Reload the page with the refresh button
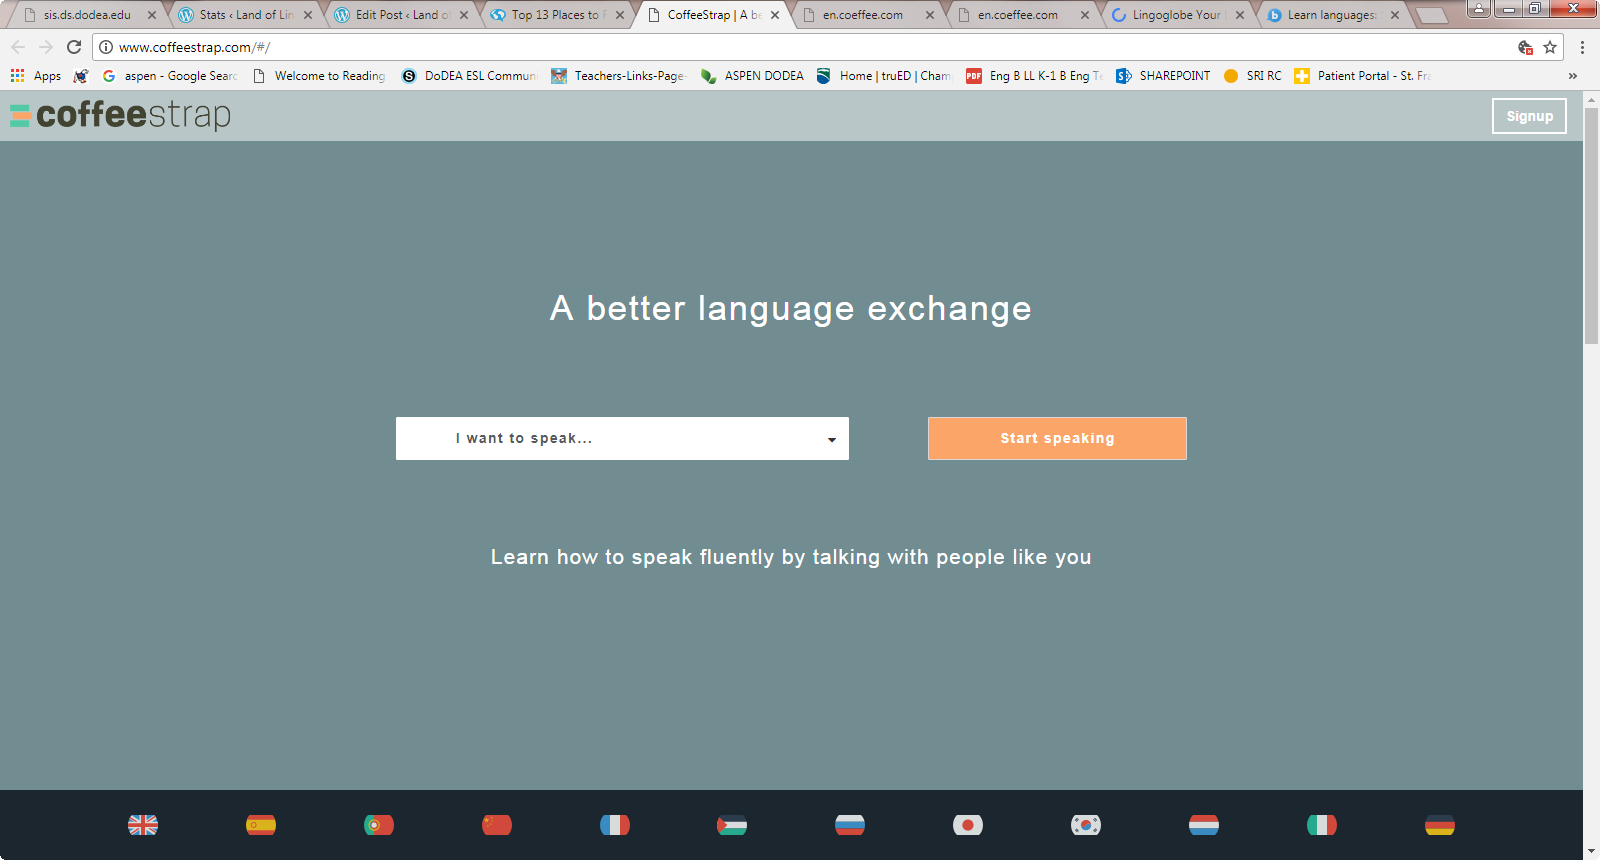 click(74, 47)
